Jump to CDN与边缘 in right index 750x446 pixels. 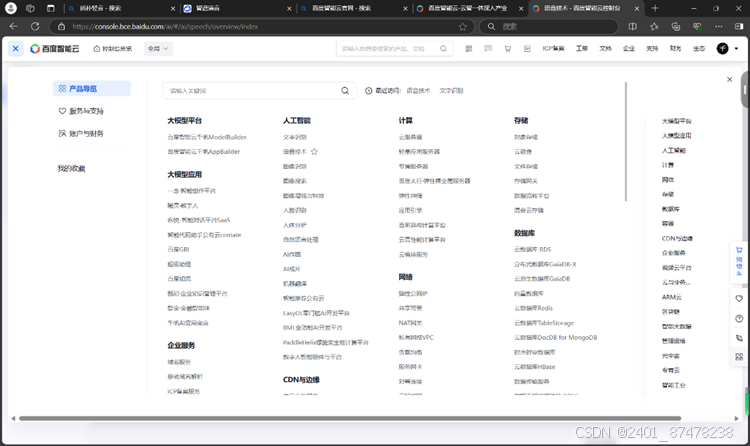(x=677, y=238)
